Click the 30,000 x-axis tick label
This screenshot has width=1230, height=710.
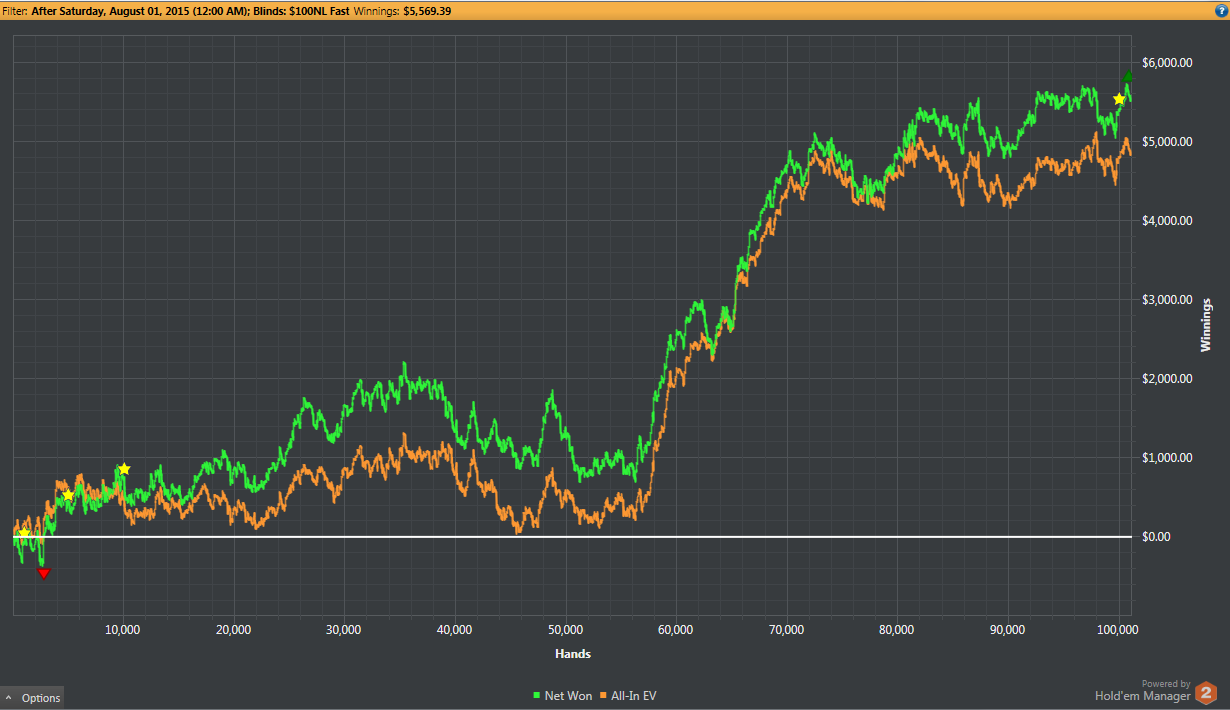[344, 630]
